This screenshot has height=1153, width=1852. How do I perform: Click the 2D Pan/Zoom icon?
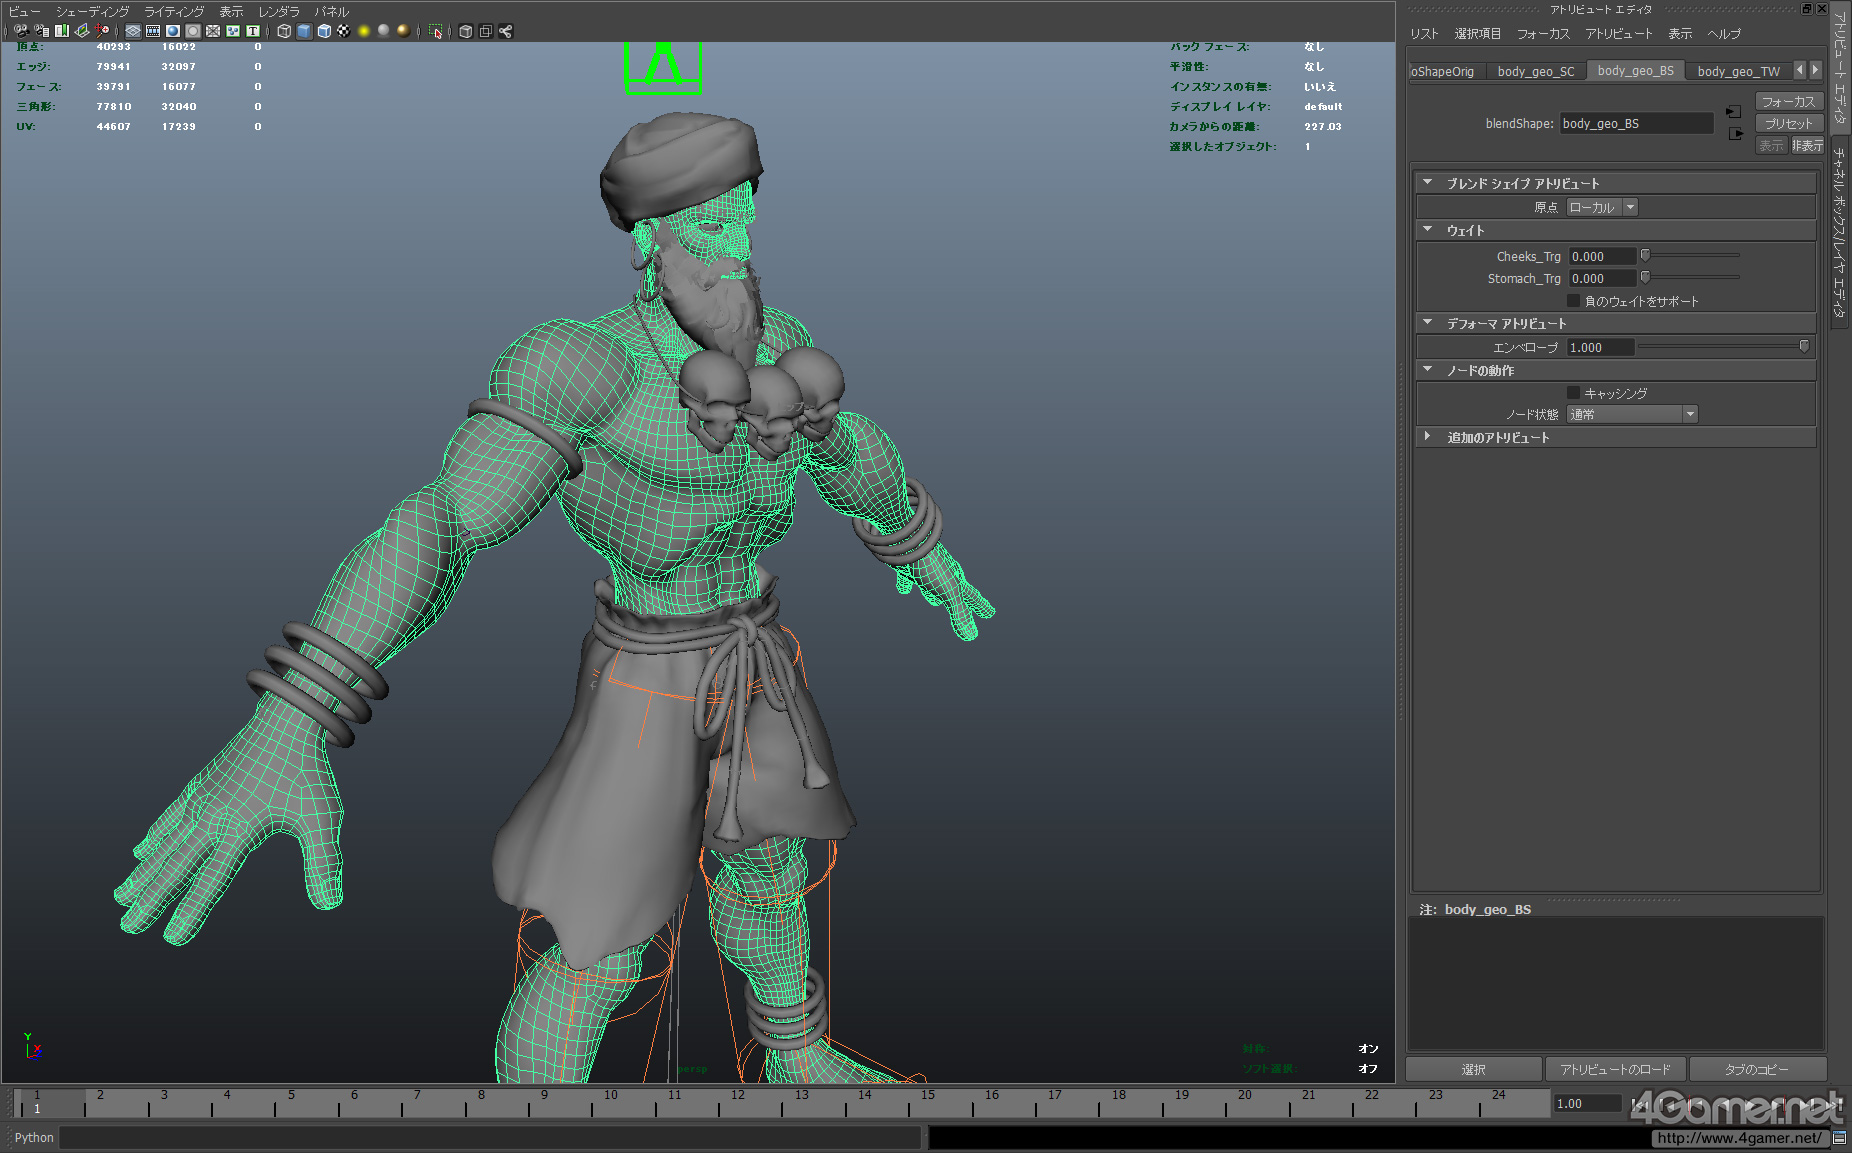[x=102, y=31]
